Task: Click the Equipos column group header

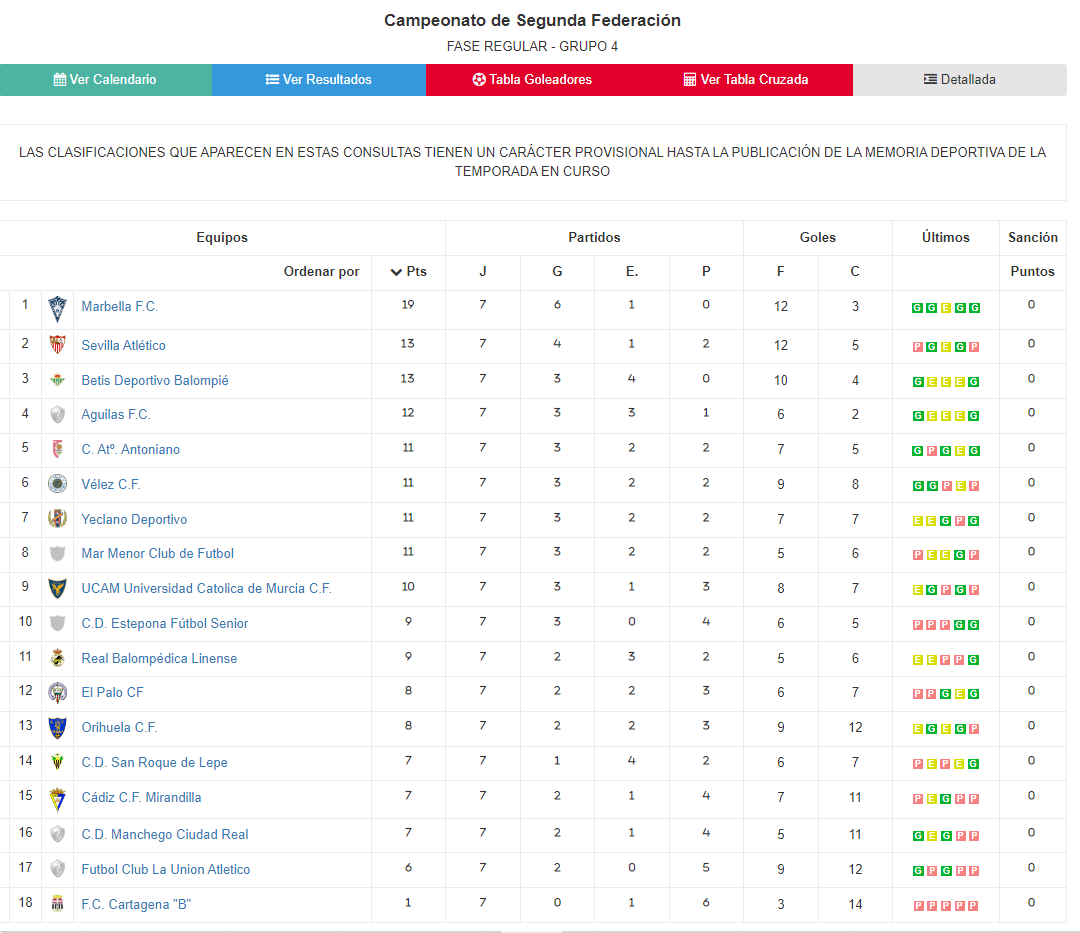Action: 222,238
